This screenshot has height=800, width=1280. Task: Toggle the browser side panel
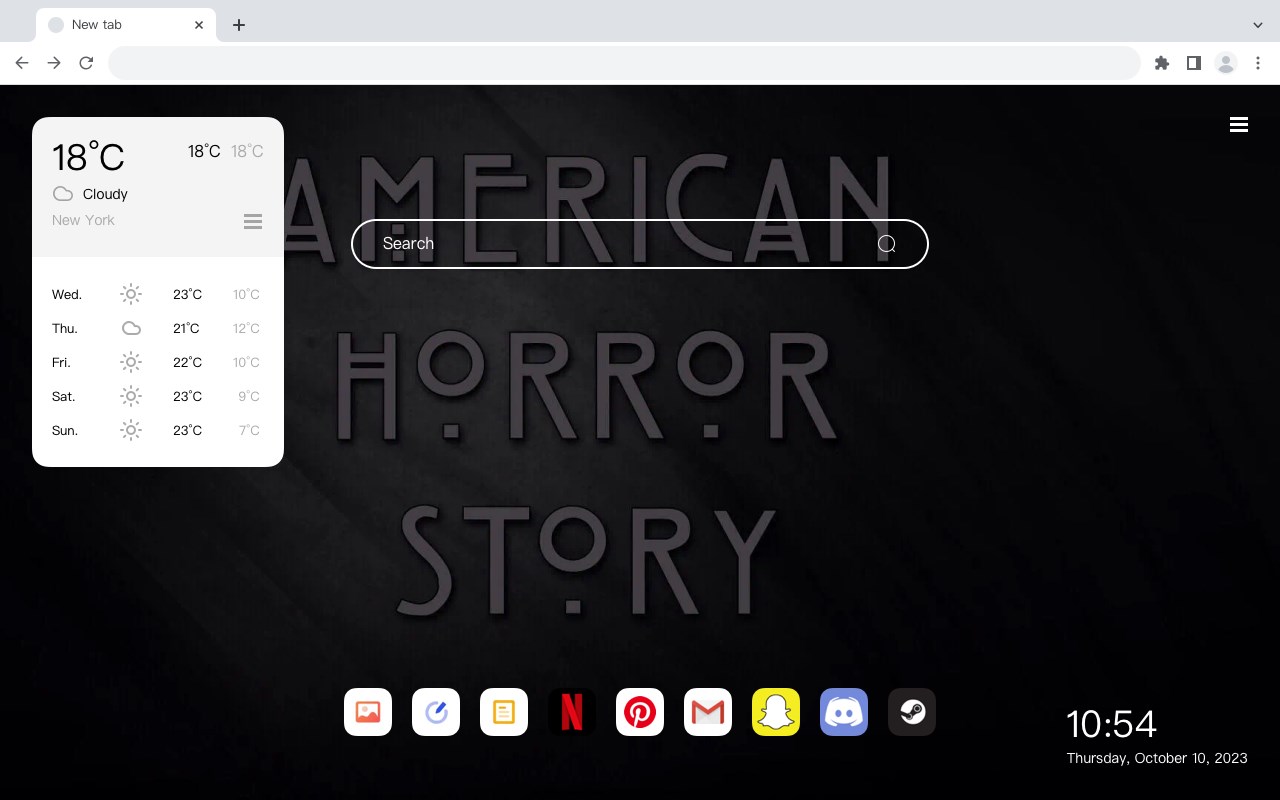tap(1194, 63)
